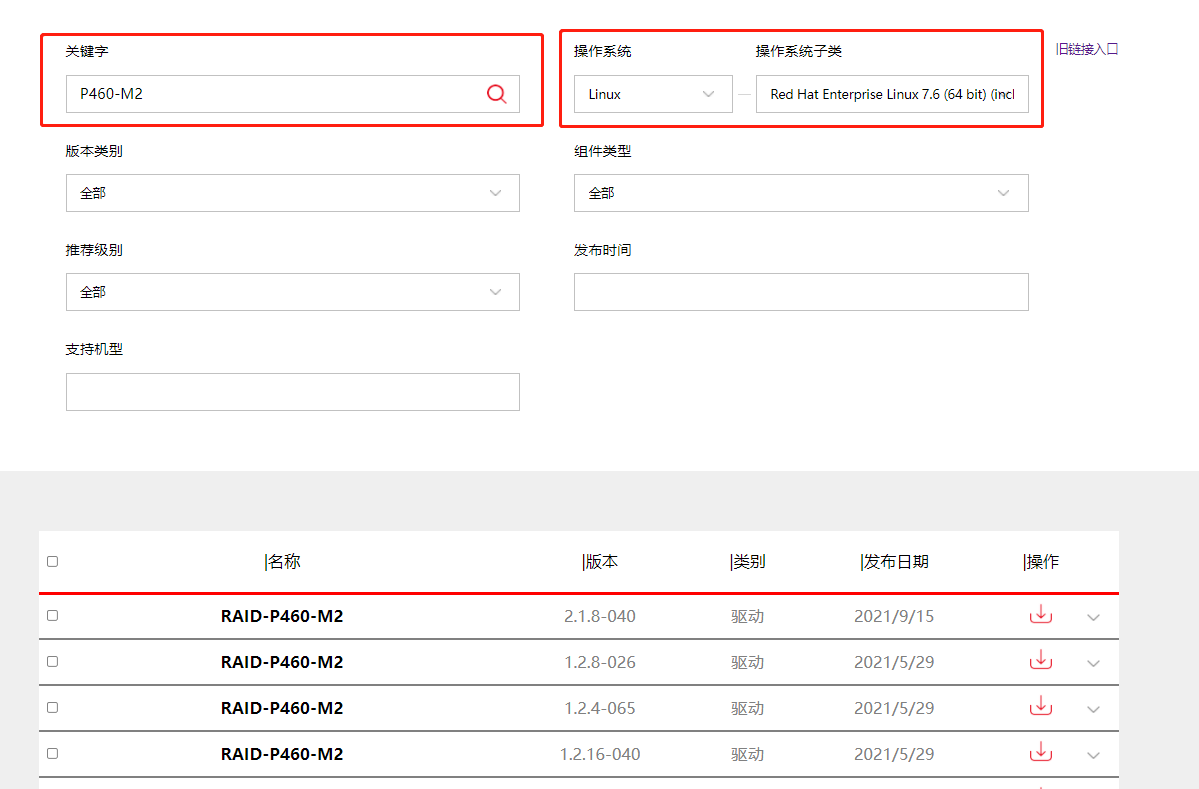Check the box for version 1.2.16-040 row

(52, 753)
